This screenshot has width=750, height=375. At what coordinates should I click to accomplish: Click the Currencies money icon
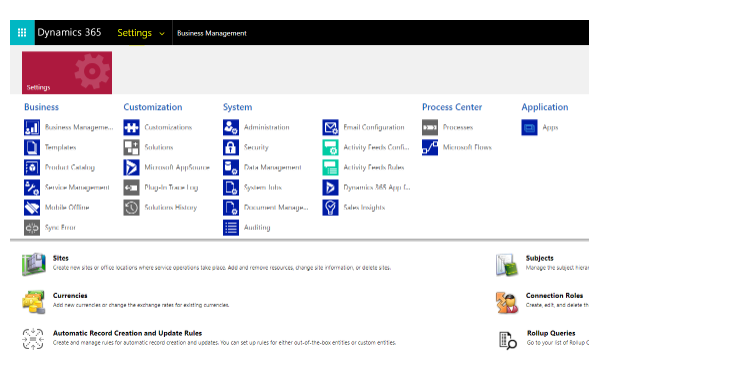[x=33, y=302]
